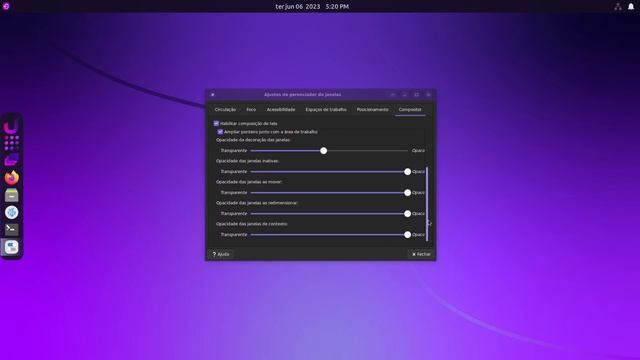The height and width of the screenshot is (360, 640).
Task: Open the top-left panel menu icon
Action: point(6,6)
